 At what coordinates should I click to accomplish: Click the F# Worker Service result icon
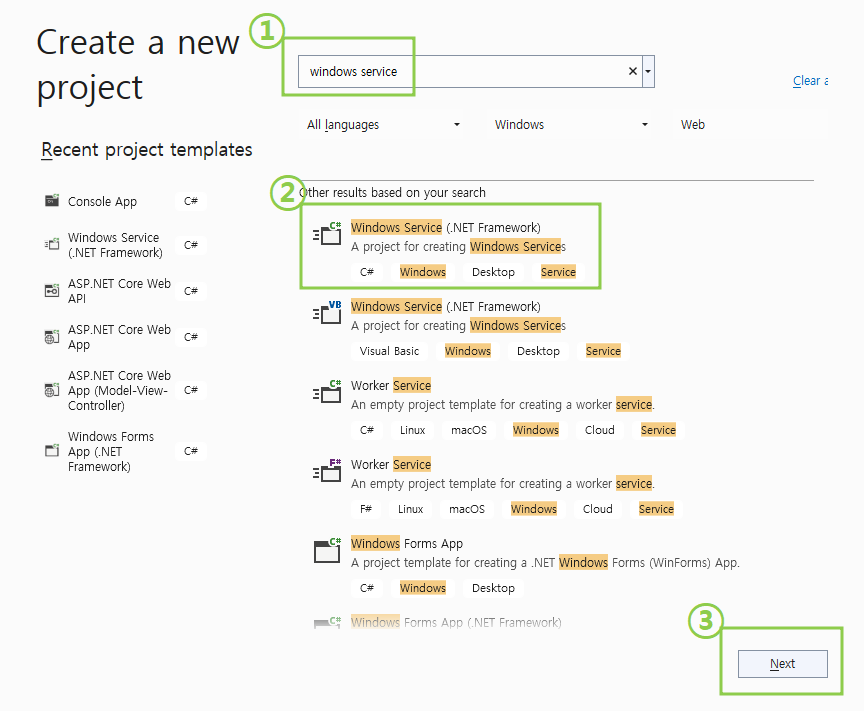point(327,470)
